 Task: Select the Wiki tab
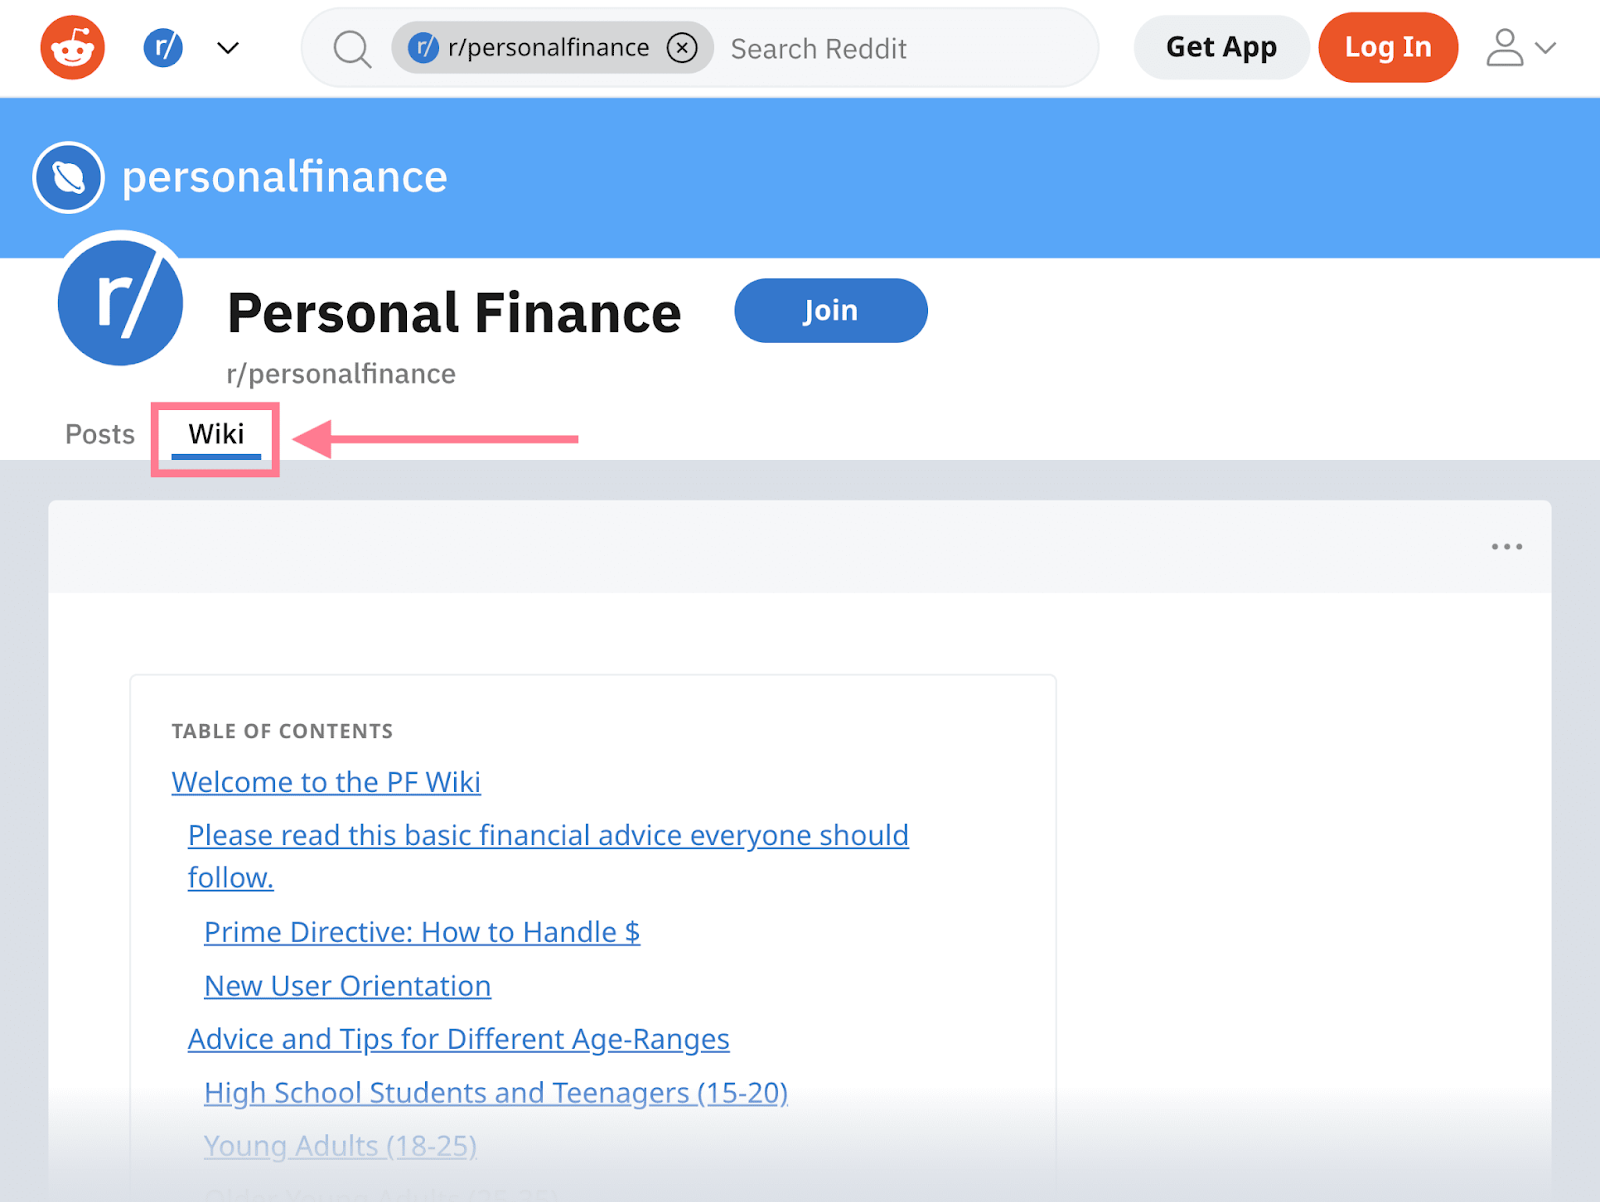216,434
